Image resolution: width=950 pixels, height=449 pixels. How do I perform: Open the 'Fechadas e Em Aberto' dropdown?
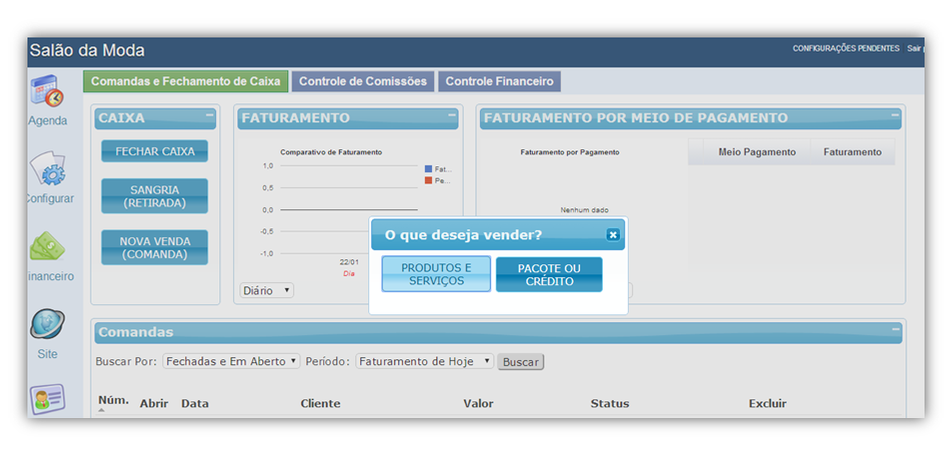(231, 361)
